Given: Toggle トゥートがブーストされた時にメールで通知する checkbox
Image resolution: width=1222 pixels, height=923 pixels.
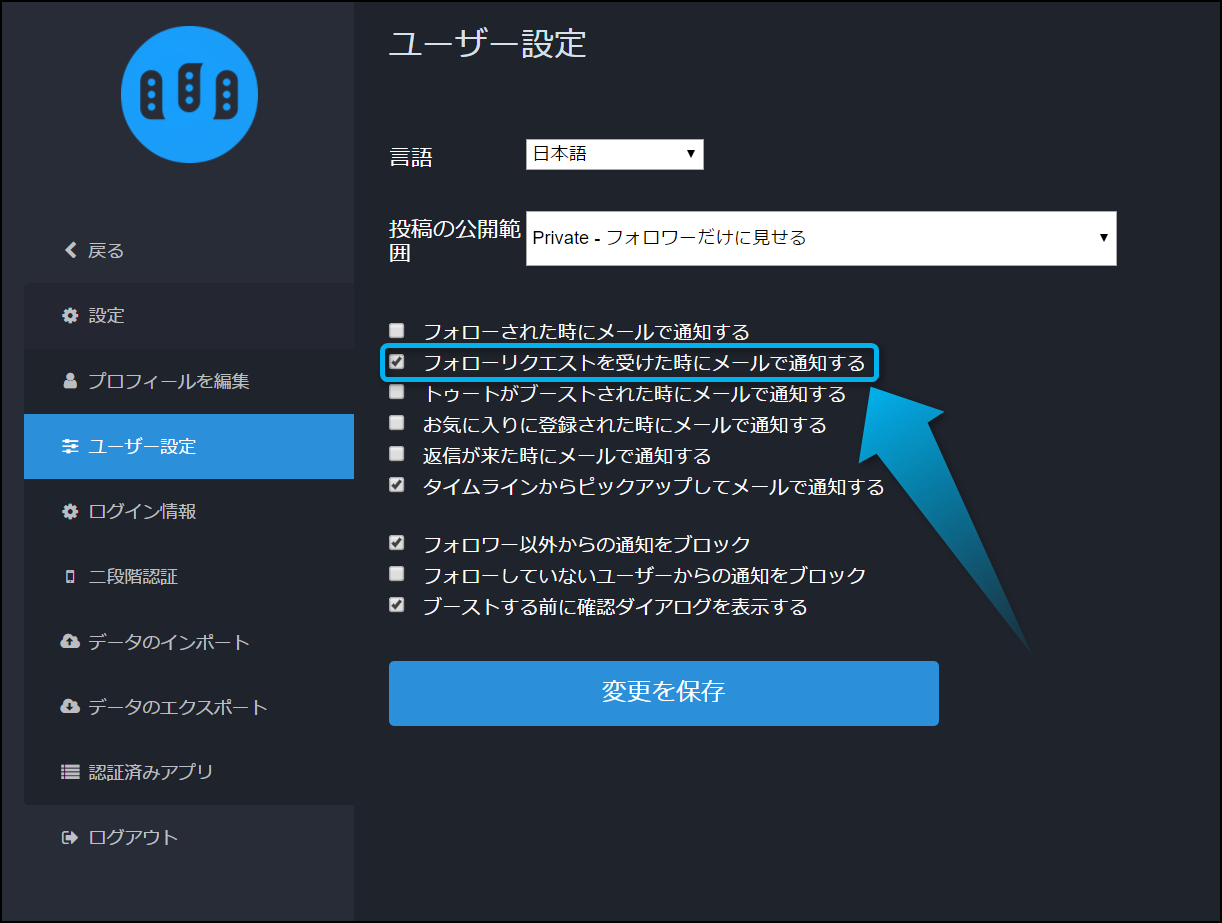Looking at the screenshot, I should click(x=397, y=392).
